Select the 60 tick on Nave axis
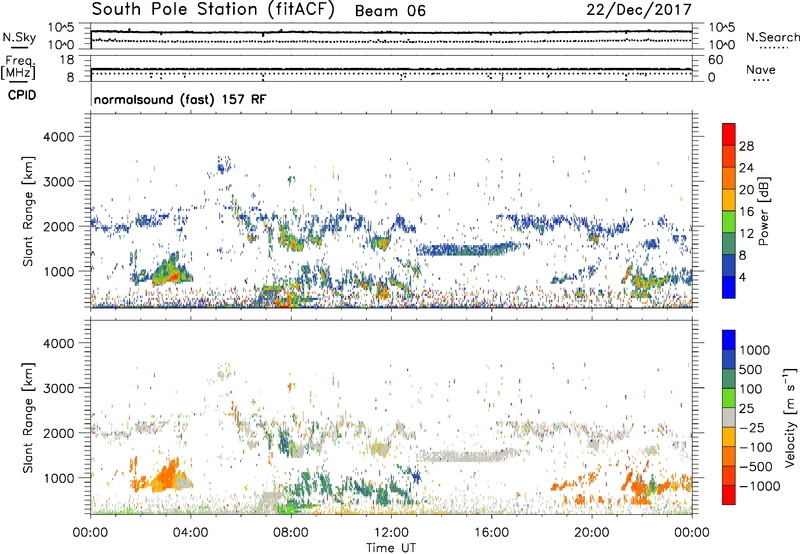This screenshot has height=554, width=800. (716, 60)
